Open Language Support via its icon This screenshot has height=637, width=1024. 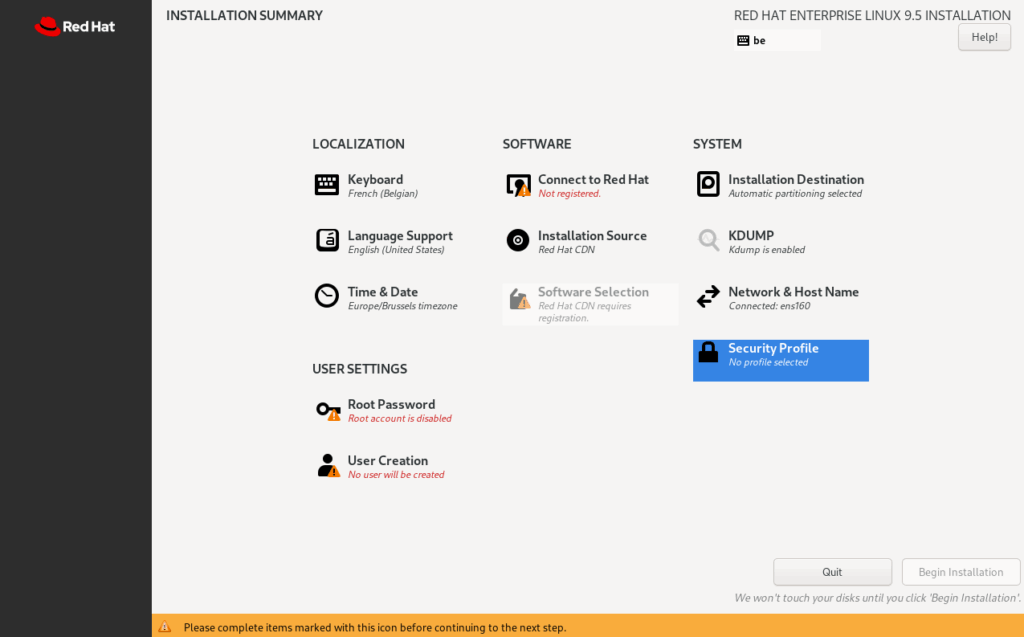pyautogui.click(x=327, y=241)
